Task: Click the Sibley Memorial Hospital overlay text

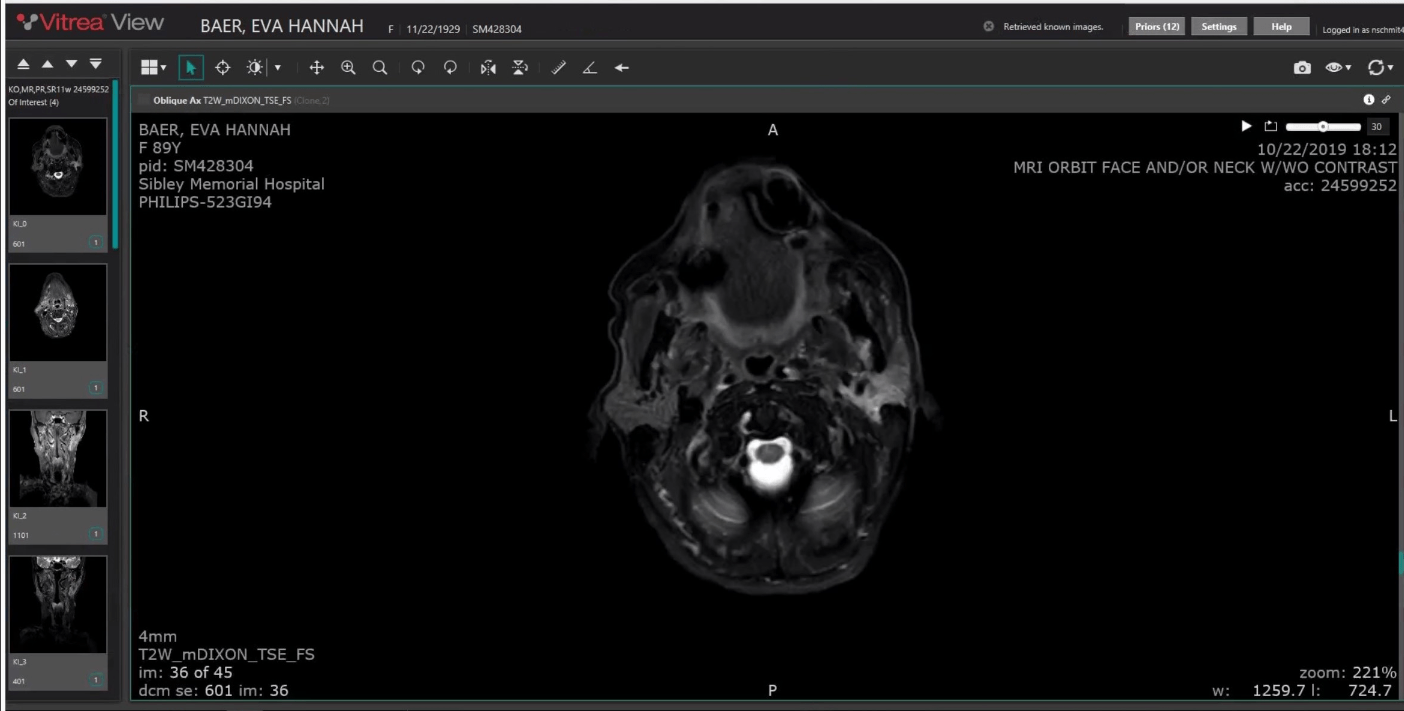Action: 231,184
